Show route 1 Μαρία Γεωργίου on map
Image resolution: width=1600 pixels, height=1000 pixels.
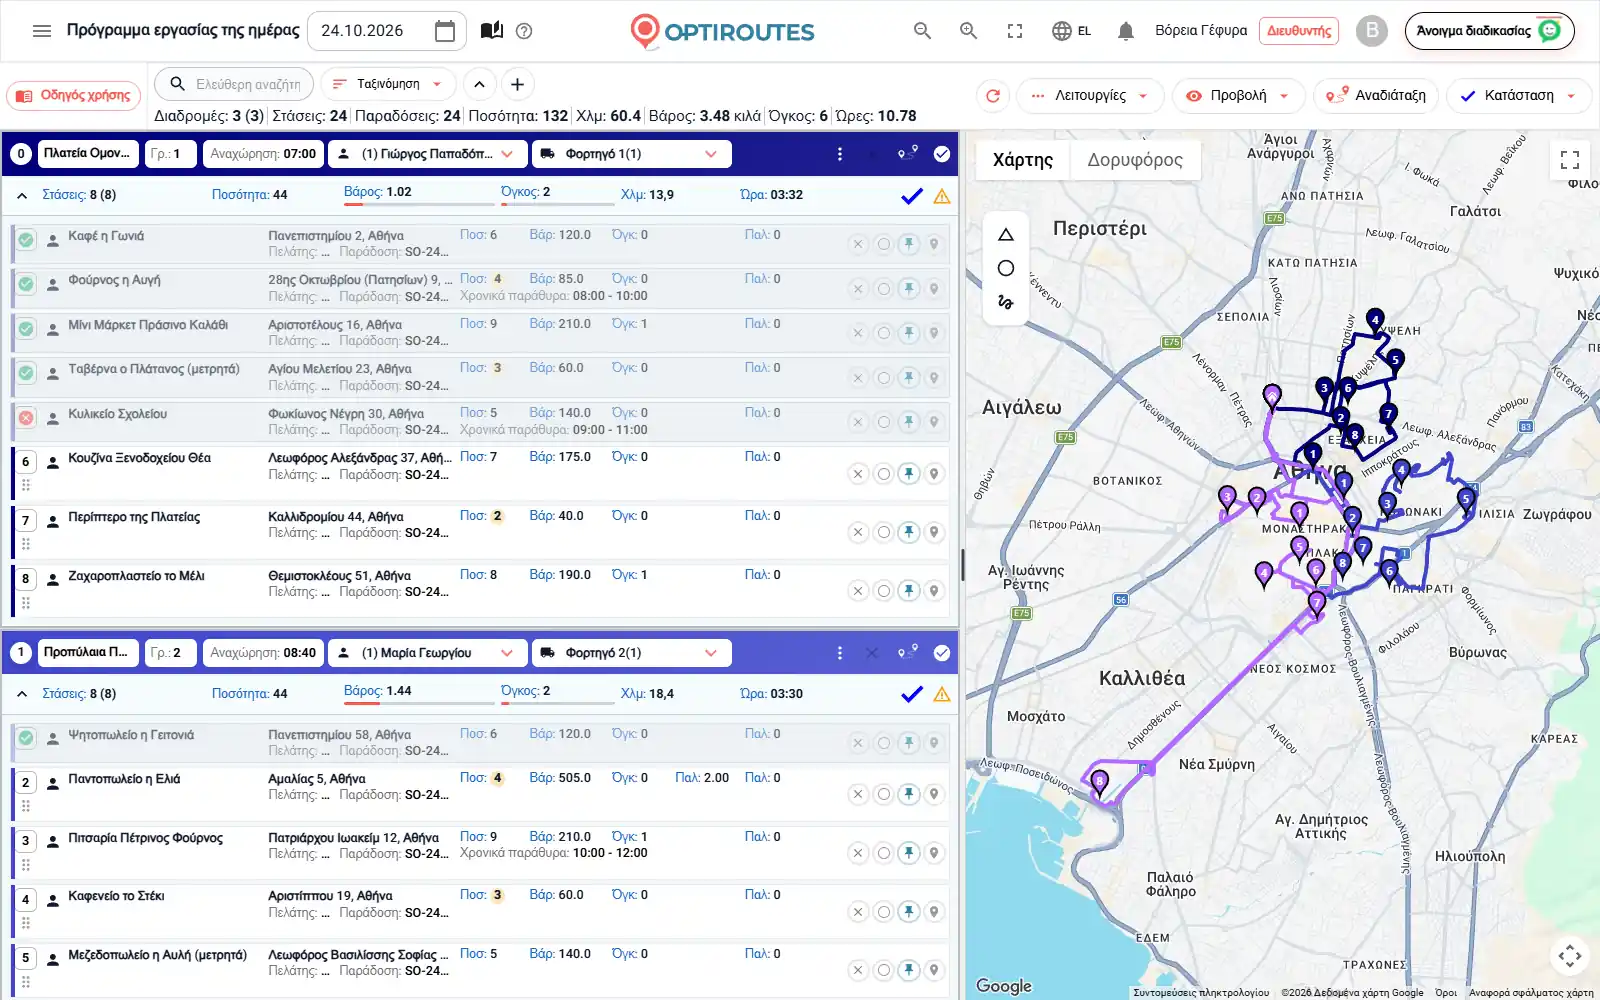(907, 652)
